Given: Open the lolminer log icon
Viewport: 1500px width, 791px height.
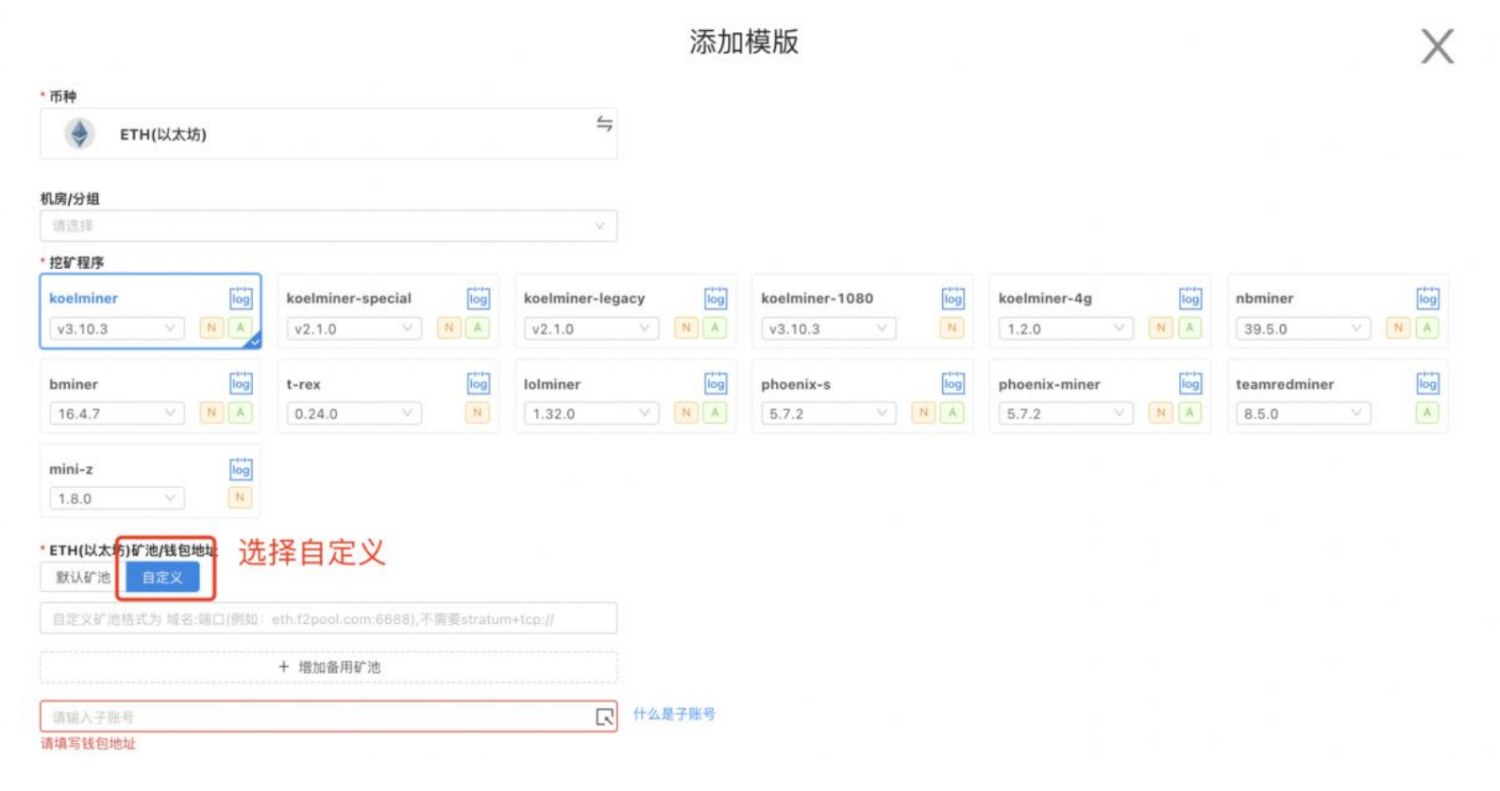Looking at the screenshot, I should coord(716,383).
